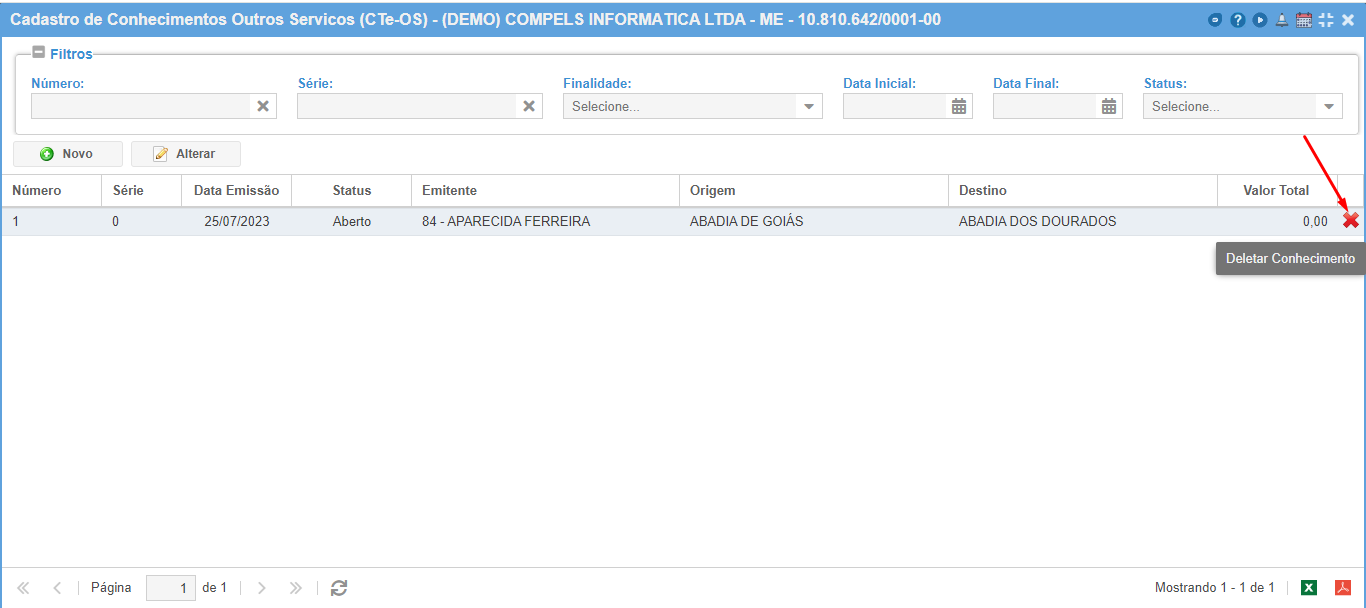Click the play video tutorial icon
This screenshot has width=1366, height=608.
tap(1259, 20)
